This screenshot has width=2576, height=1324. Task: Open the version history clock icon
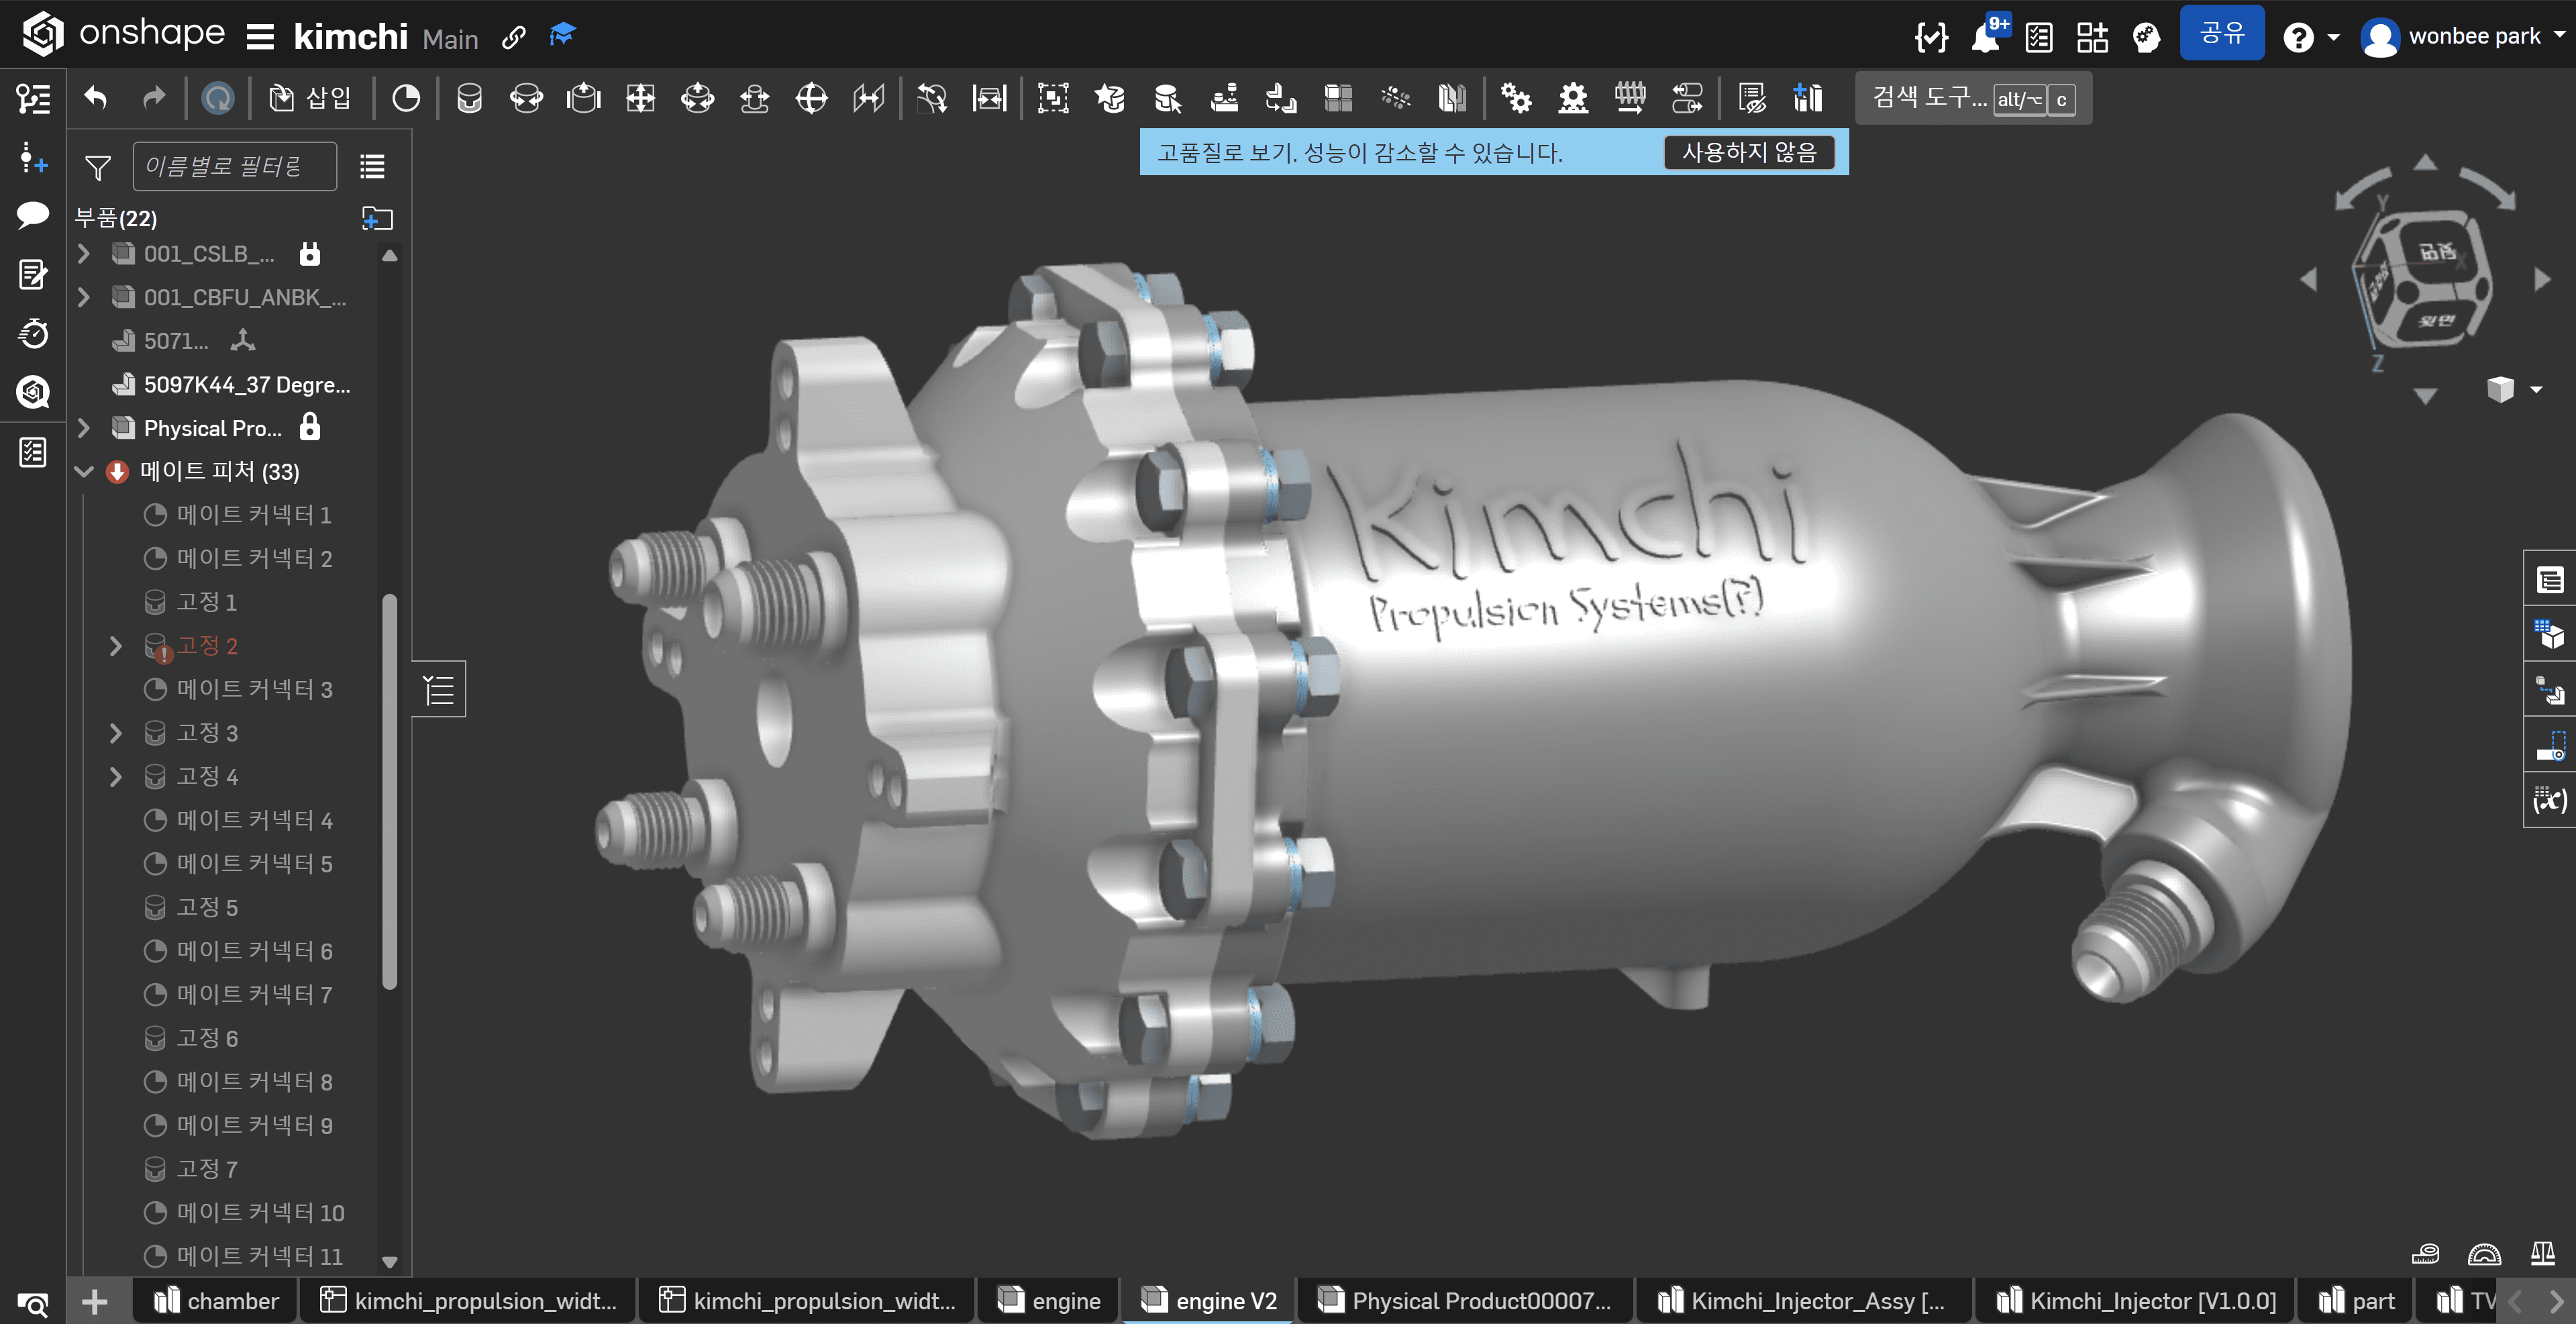click(x=33, y=333)
